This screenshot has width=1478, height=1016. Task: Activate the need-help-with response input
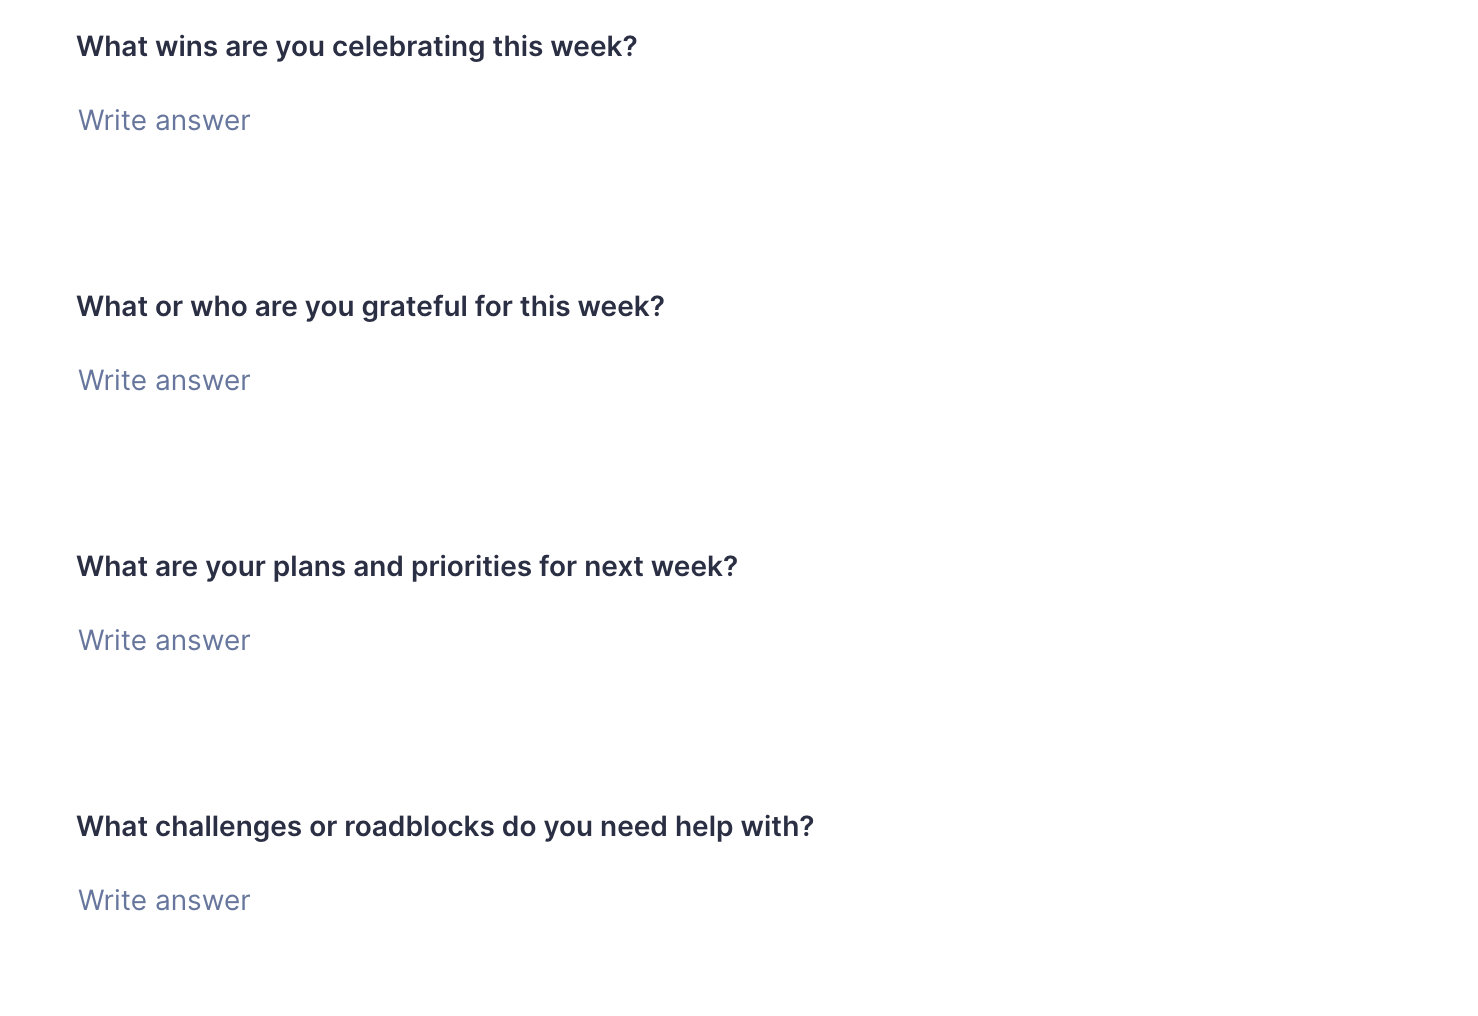[164, 901]
